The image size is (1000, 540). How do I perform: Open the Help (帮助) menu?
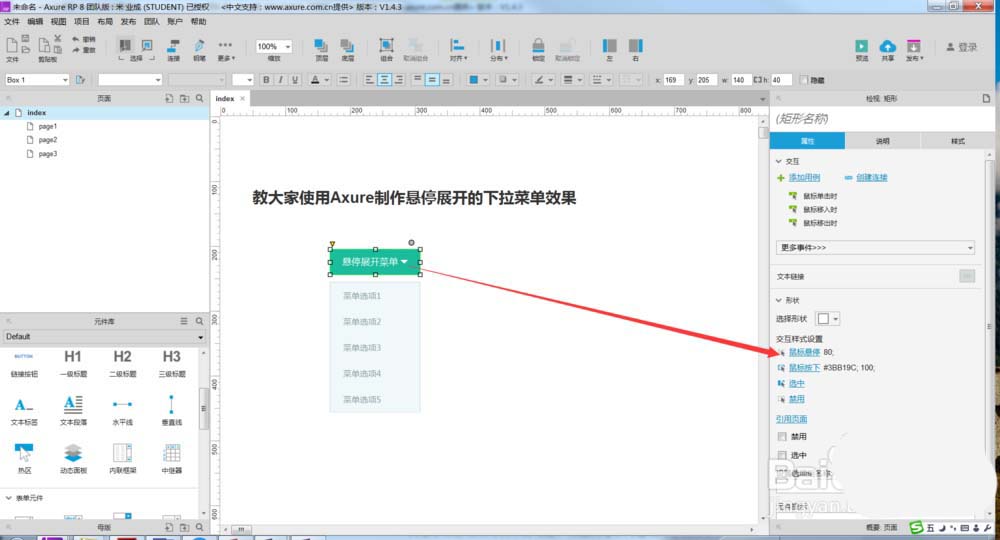(x=198, y=22)
